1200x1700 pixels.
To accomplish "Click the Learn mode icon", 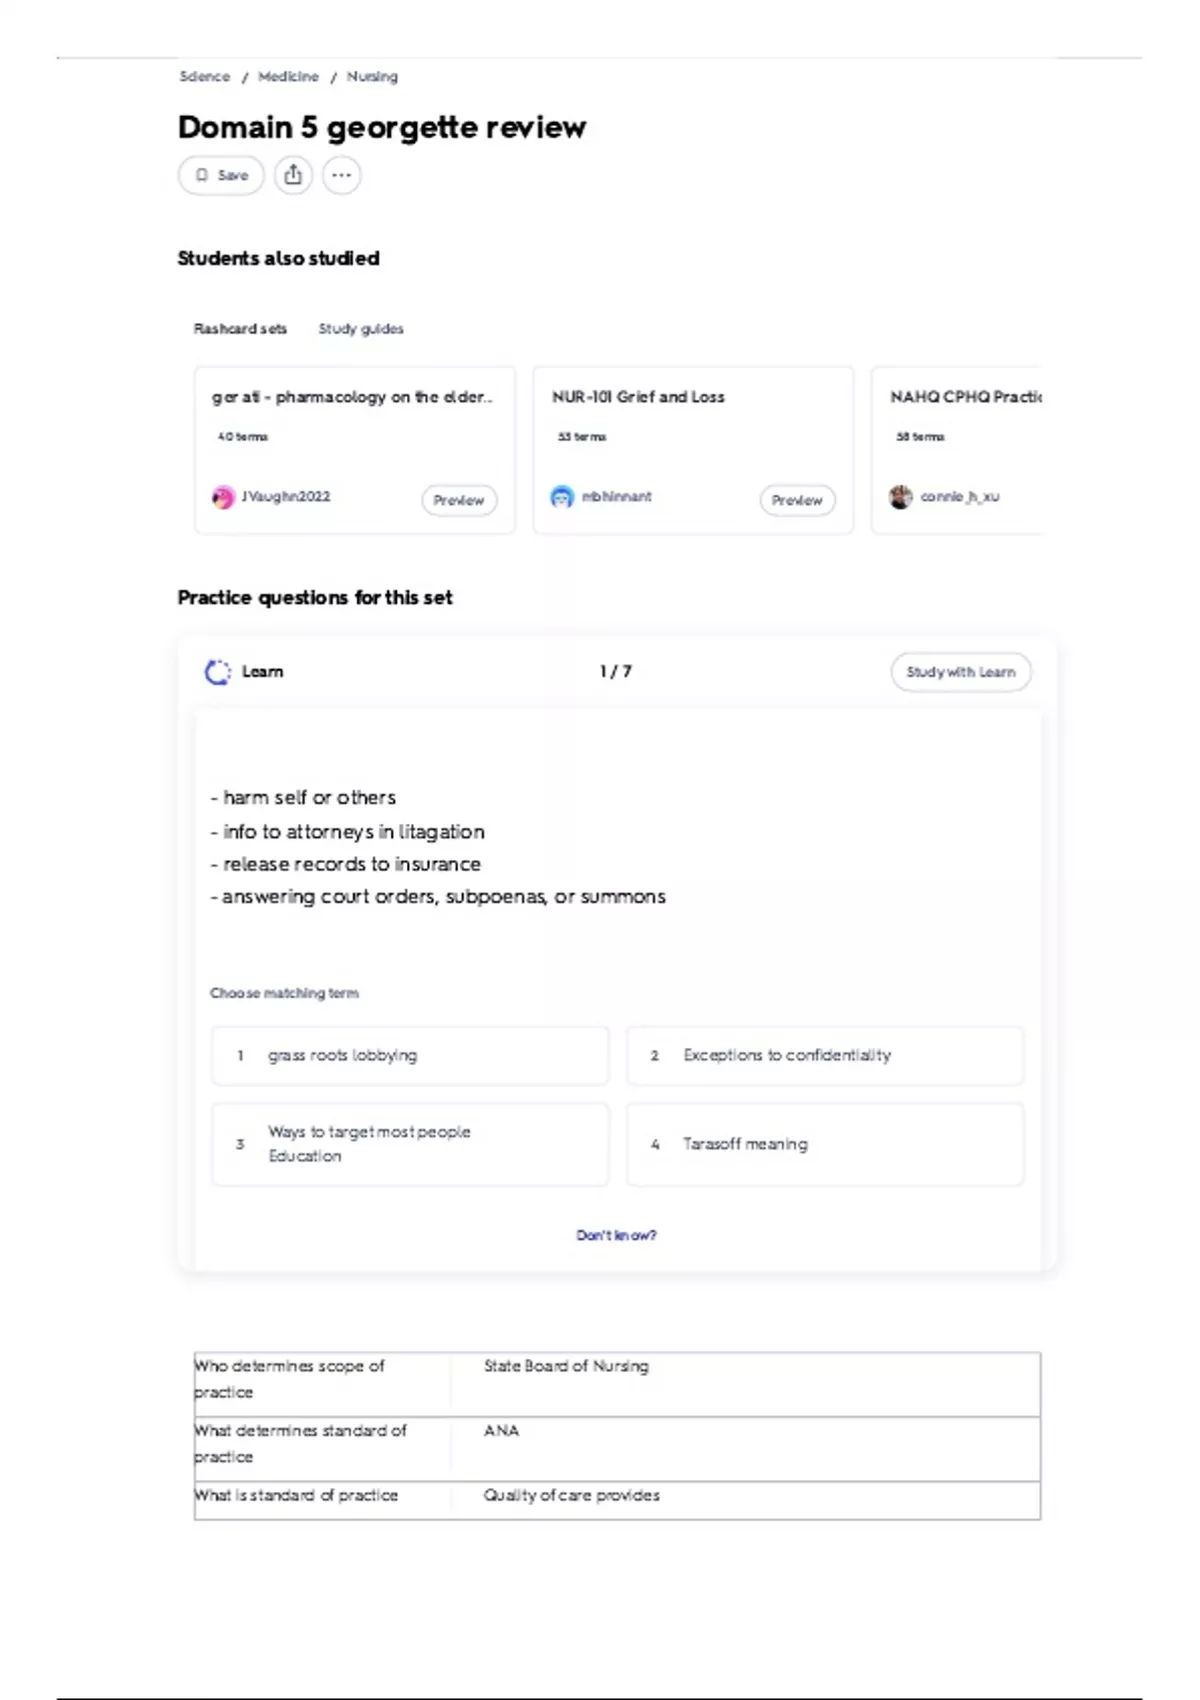I will pos(217,672).
